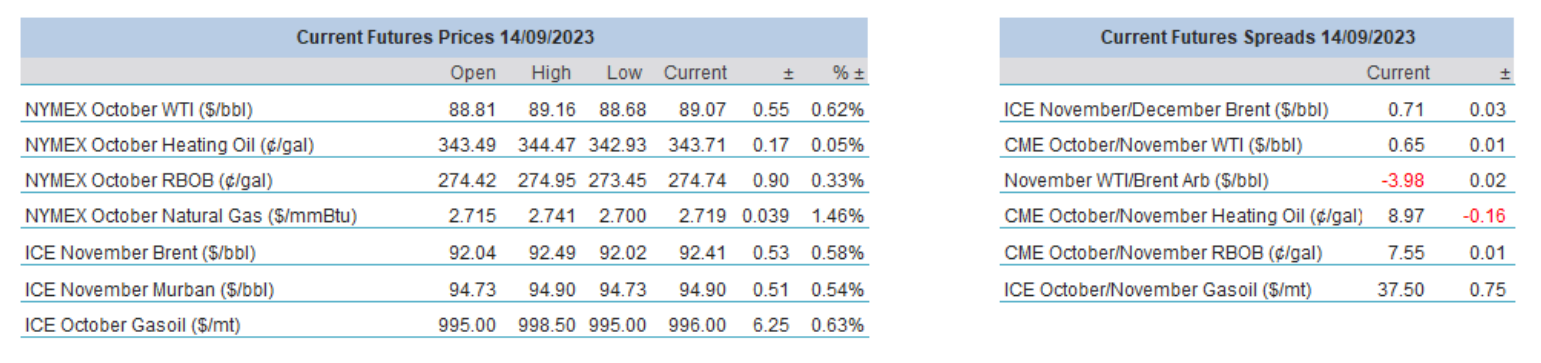Click the CME October/November WTI spread label
Image resolution: width=1541 pixels, height=363 pixels.
pyautogui.click(x=1152, y=145)
